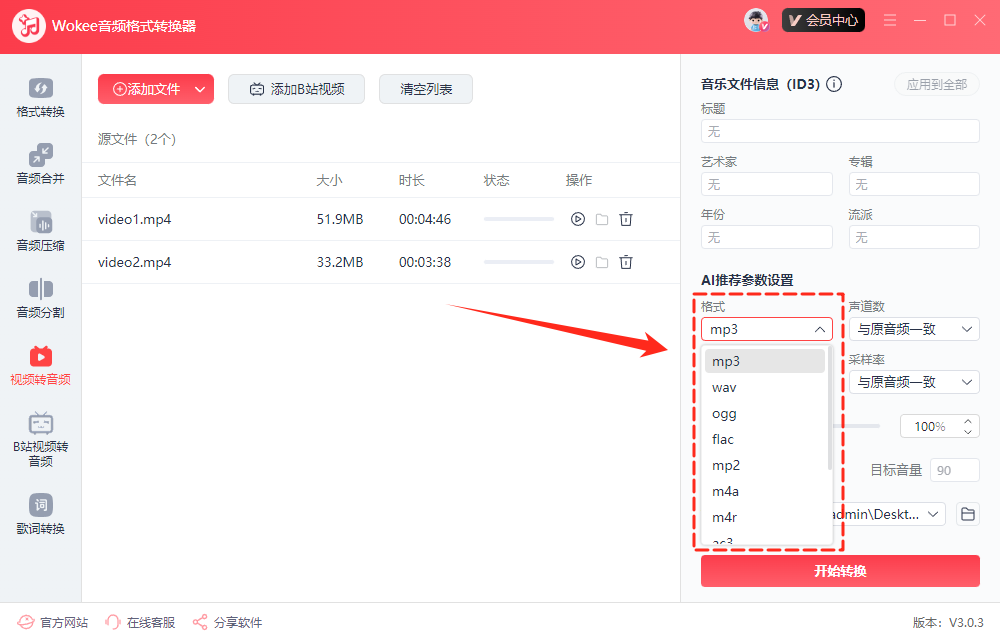
Task: Open the 声道数 channel dropdown
Action: 914,329
